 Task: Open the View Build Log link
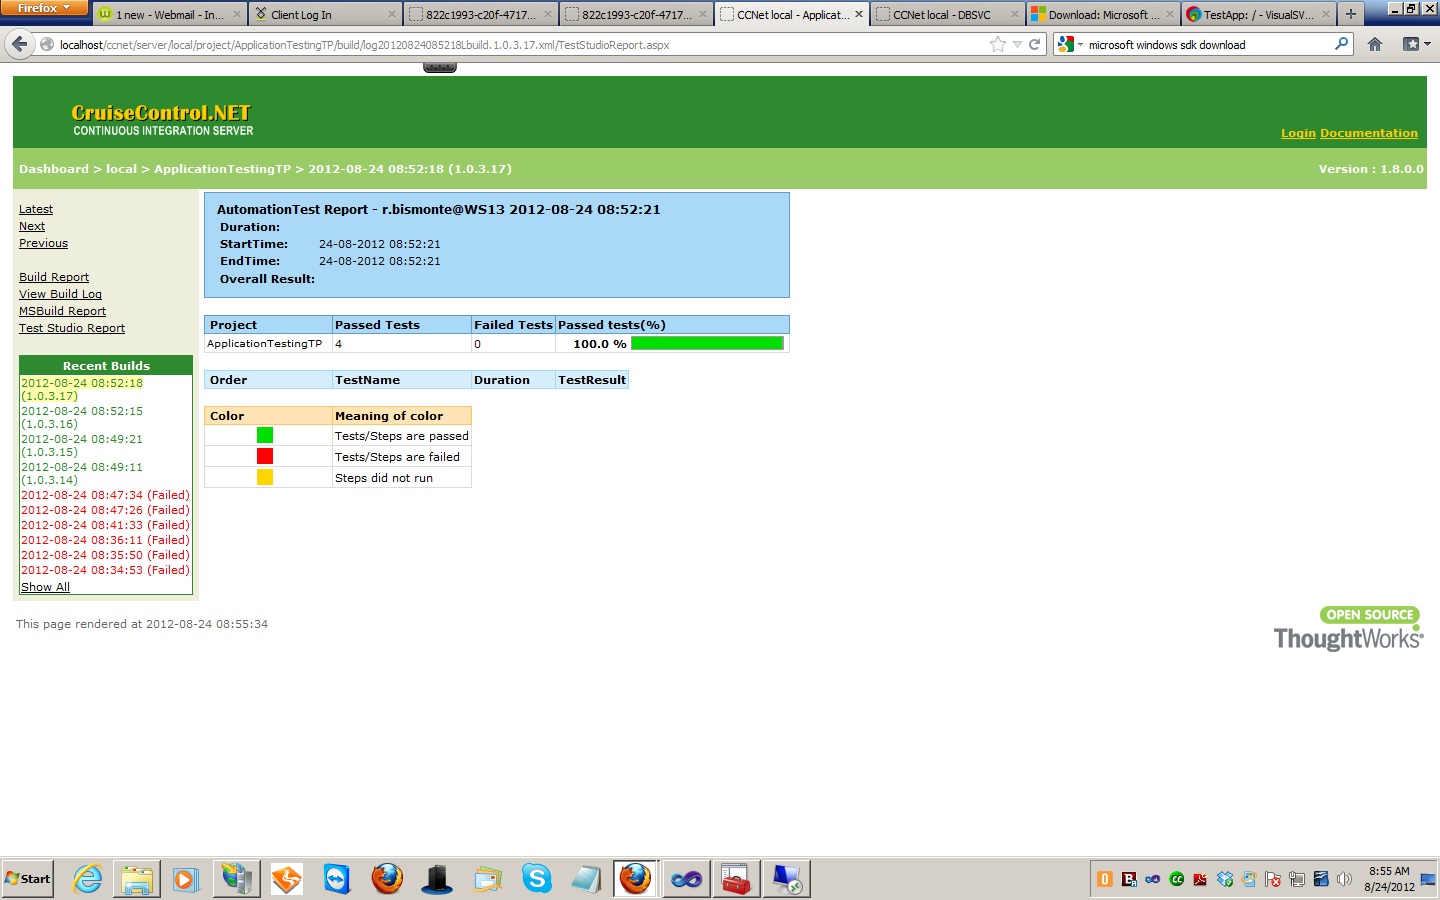pyautogui.click(x=60, y=294)
